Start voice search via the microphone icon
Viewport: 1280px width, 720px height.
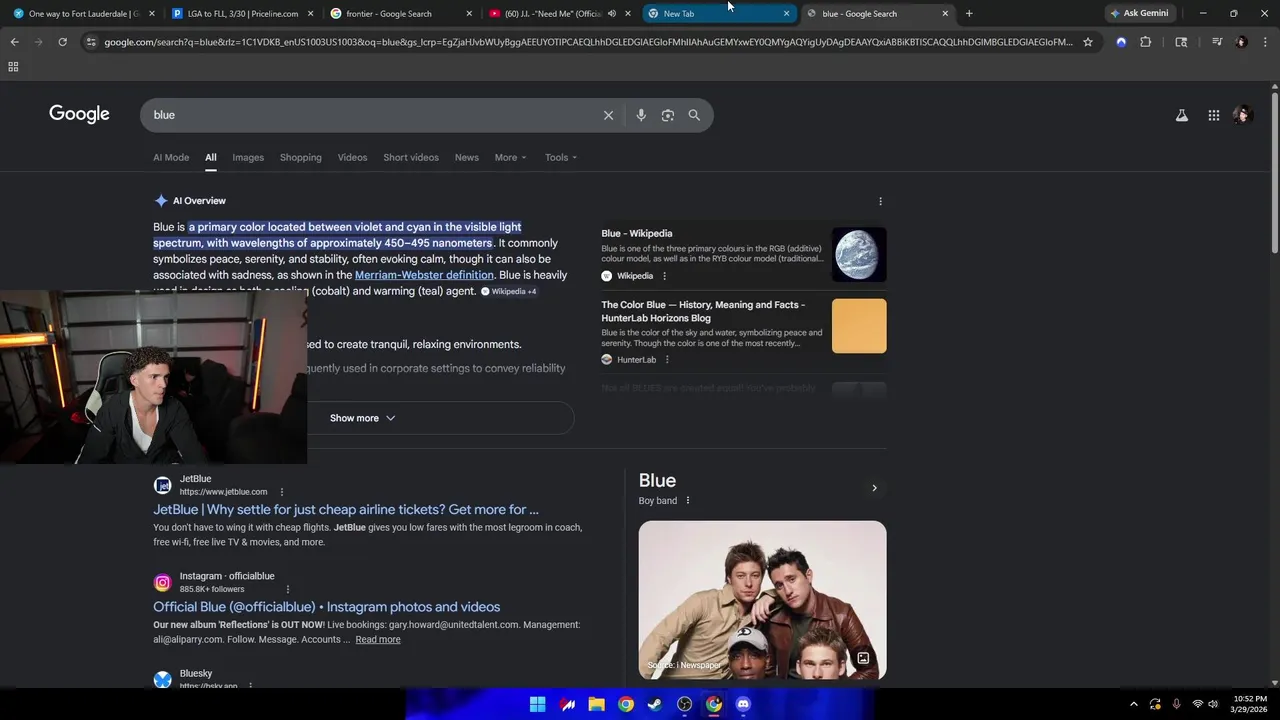pyautogui.click(x=641, y=115)
